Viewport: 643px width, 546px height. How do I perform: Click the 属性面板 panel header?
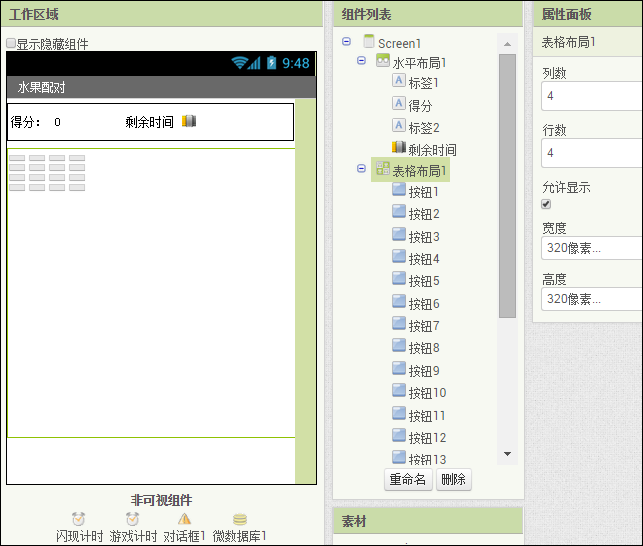click(x=588, y=14)
